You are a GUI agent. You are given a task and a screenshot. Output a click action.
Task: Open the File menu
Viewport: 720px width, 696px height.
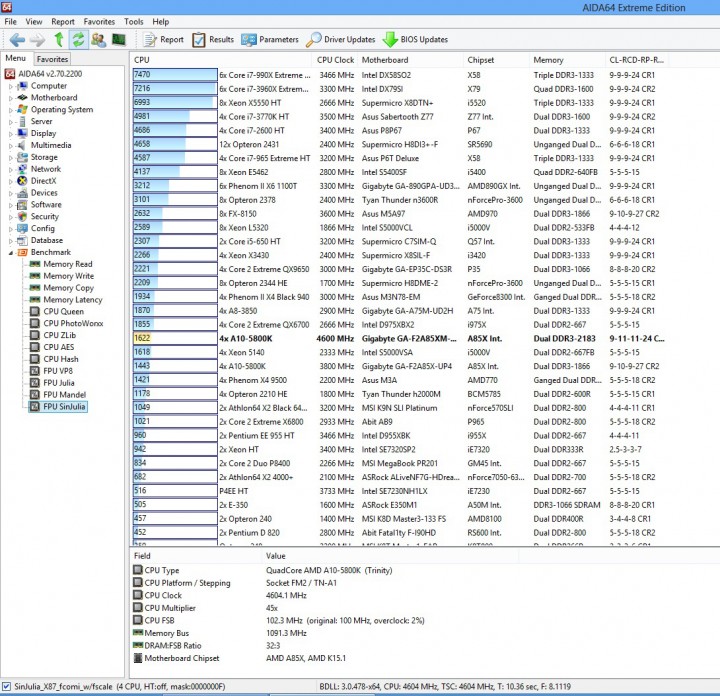[11, 22]
